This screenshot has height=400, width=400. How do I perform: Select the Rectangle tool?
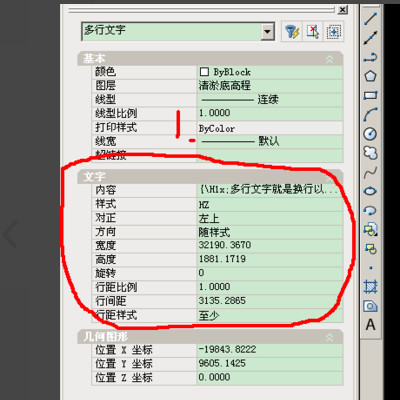[x=370, y=96]
